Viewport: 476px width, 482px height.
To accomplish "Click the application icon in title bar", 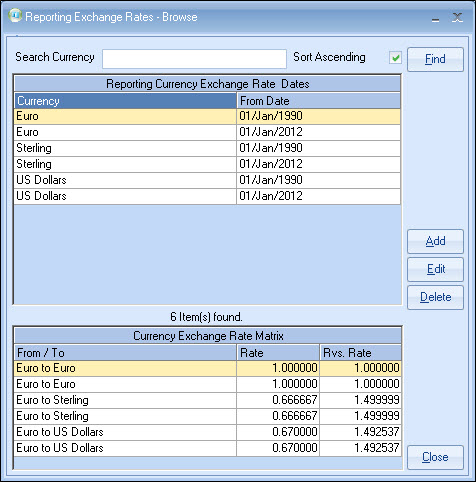I will pyautogui.click(x=15, y=16).
